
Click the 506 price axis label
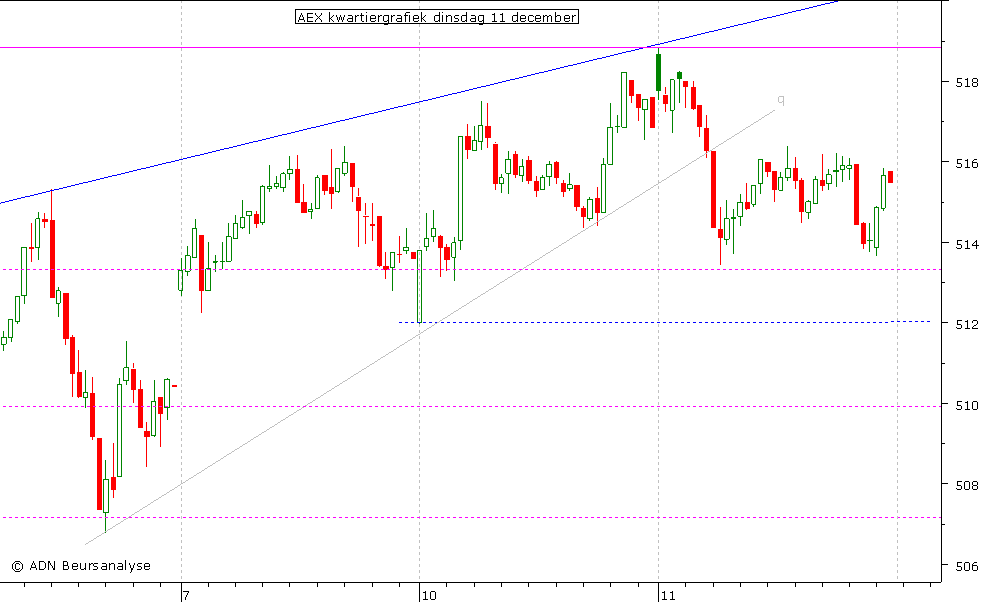(x=968, y=566)
